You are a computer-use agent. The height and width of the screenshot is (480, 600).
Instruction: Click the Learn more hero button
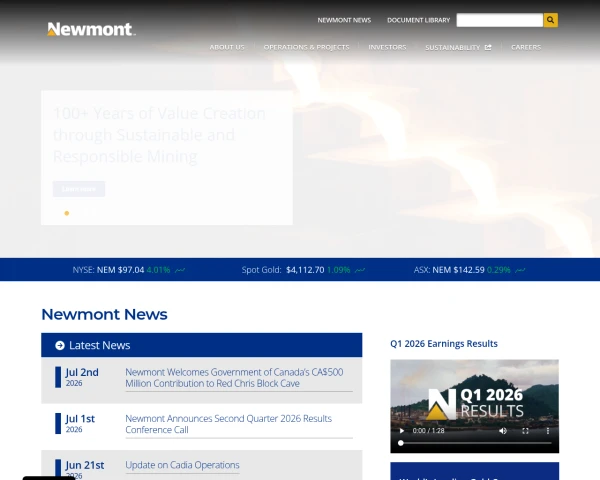(79, 189)
